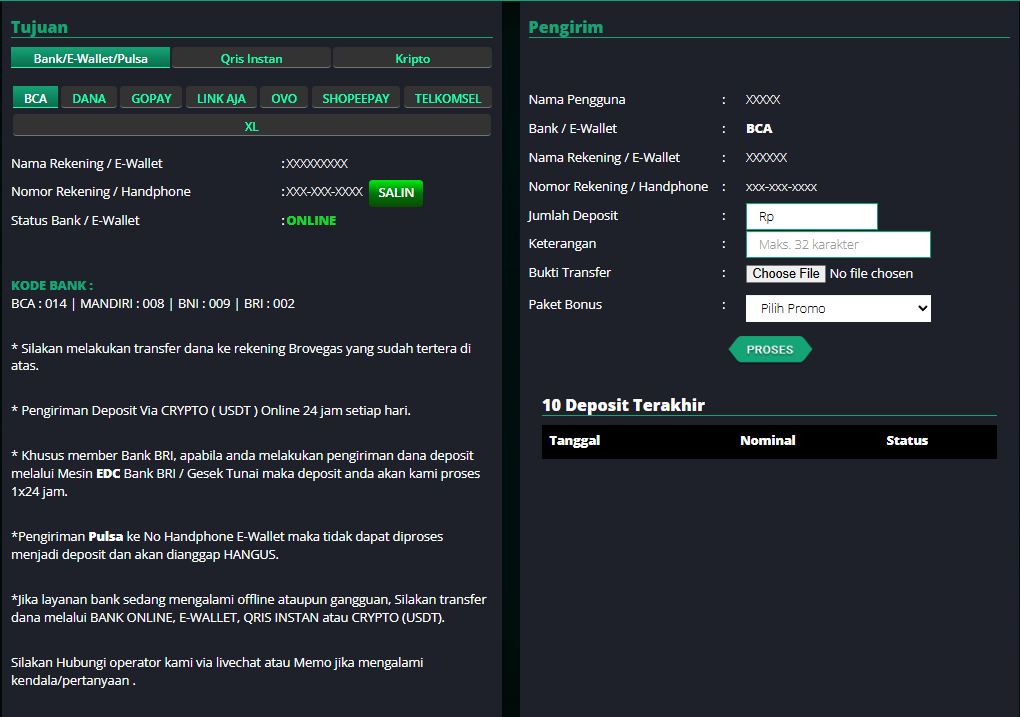Screen dimensions: 1020x717
Task: Click the Nama Pengguna label
Action: pyautogui.click(x=577, y=100)
